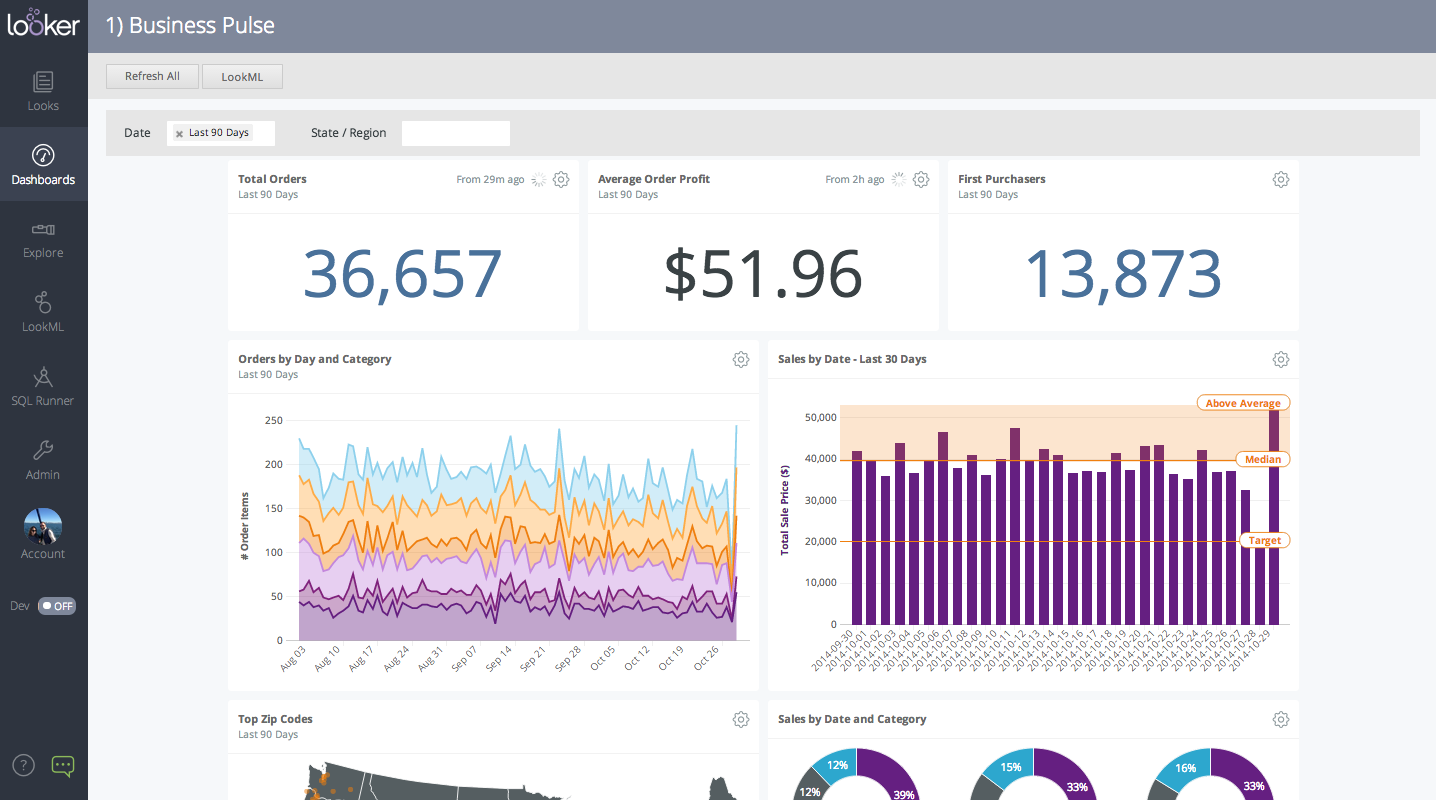The height and width of the screenshot is (800, 1436).
Task: Click the Average Order Profit title
Action: [654, 179]
